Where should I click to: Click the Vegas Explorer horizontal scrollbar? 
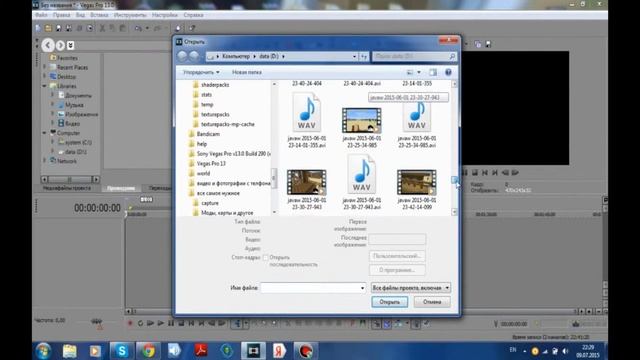70,179
